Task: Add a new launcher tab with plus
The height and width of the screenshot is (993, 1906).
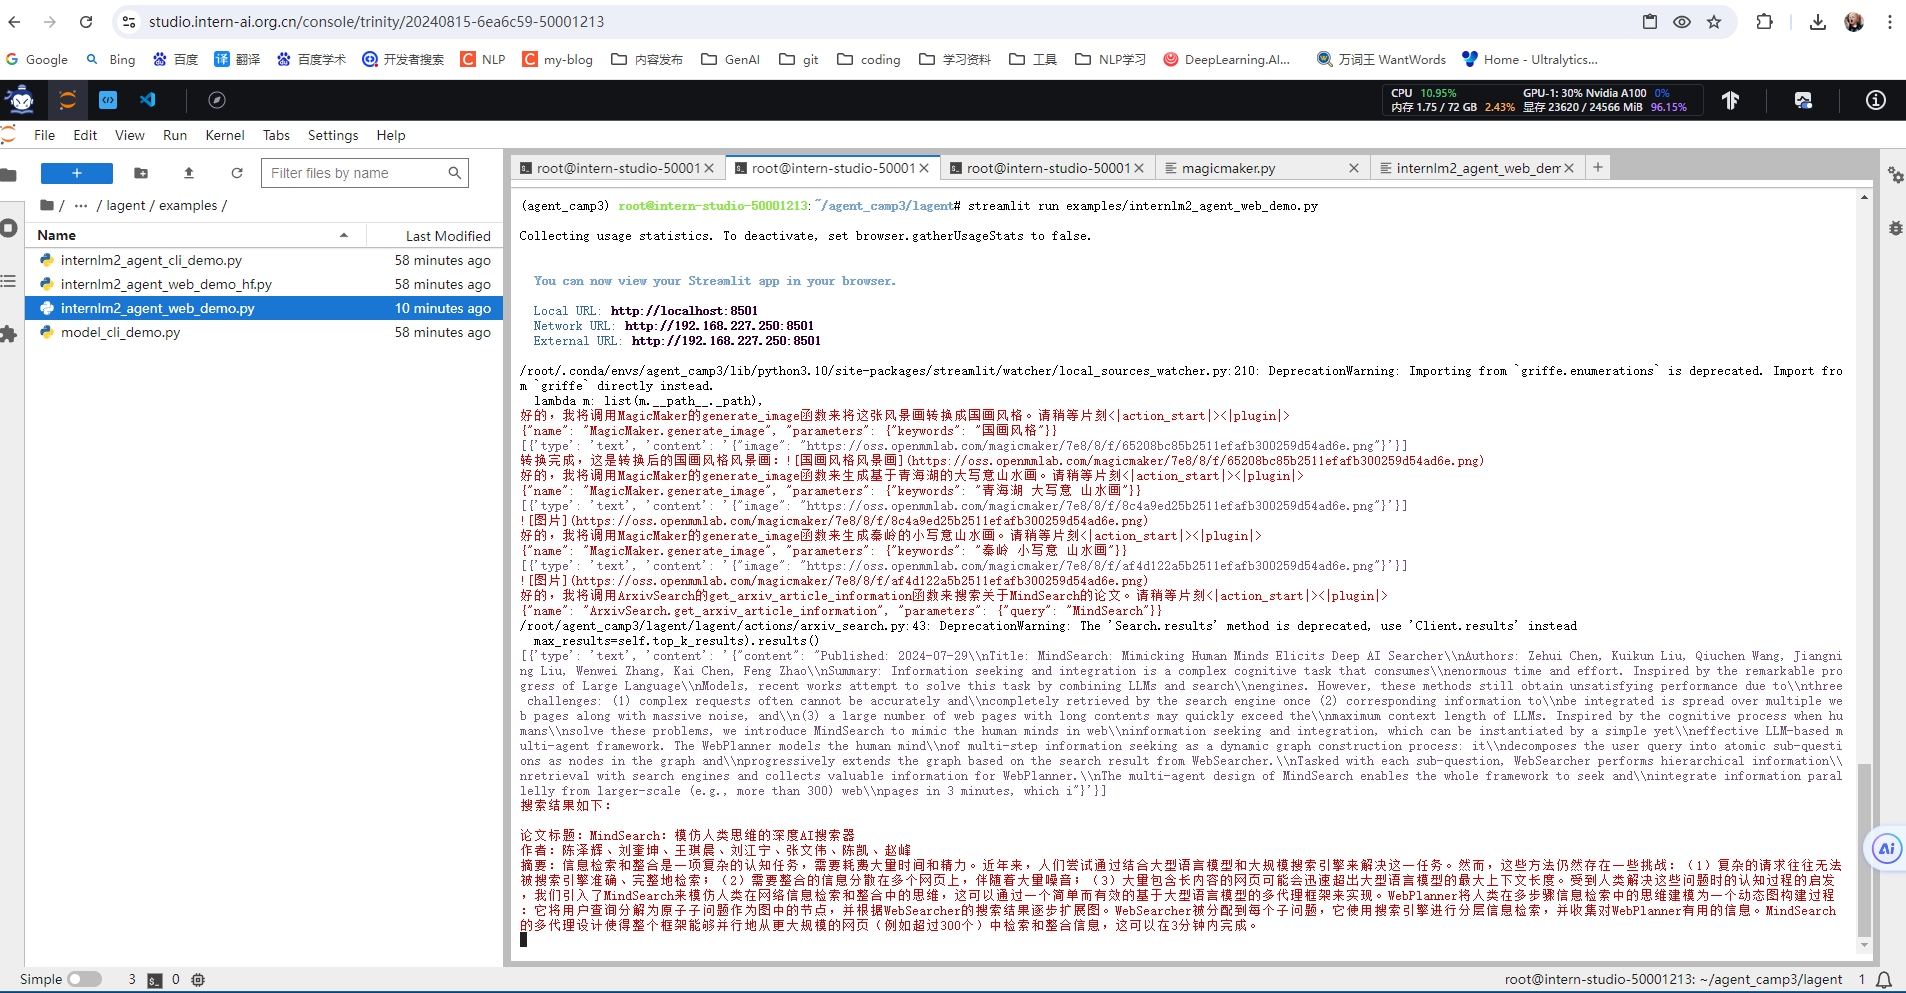Action: [x=1598, y=167]
